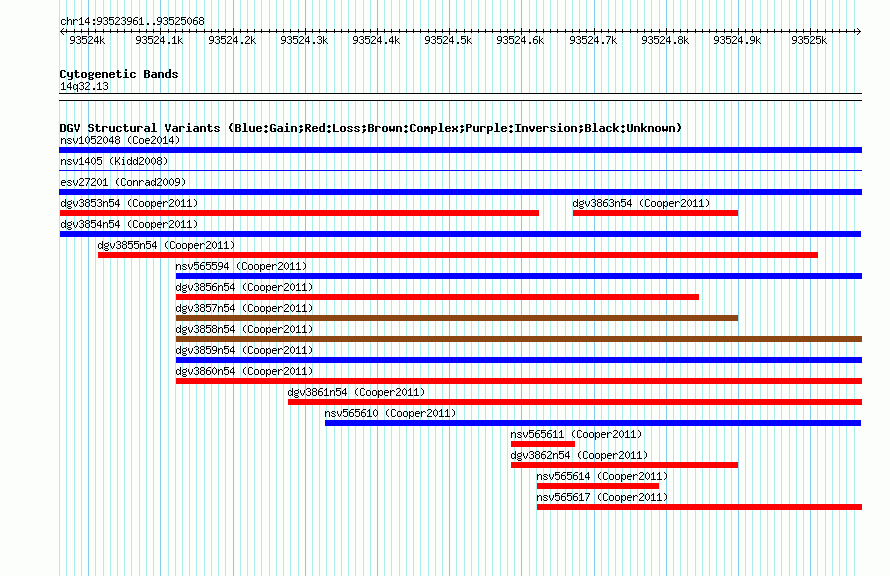
Task: Click the ruler's left arrowhead
Action: click(x=62, y=32)
